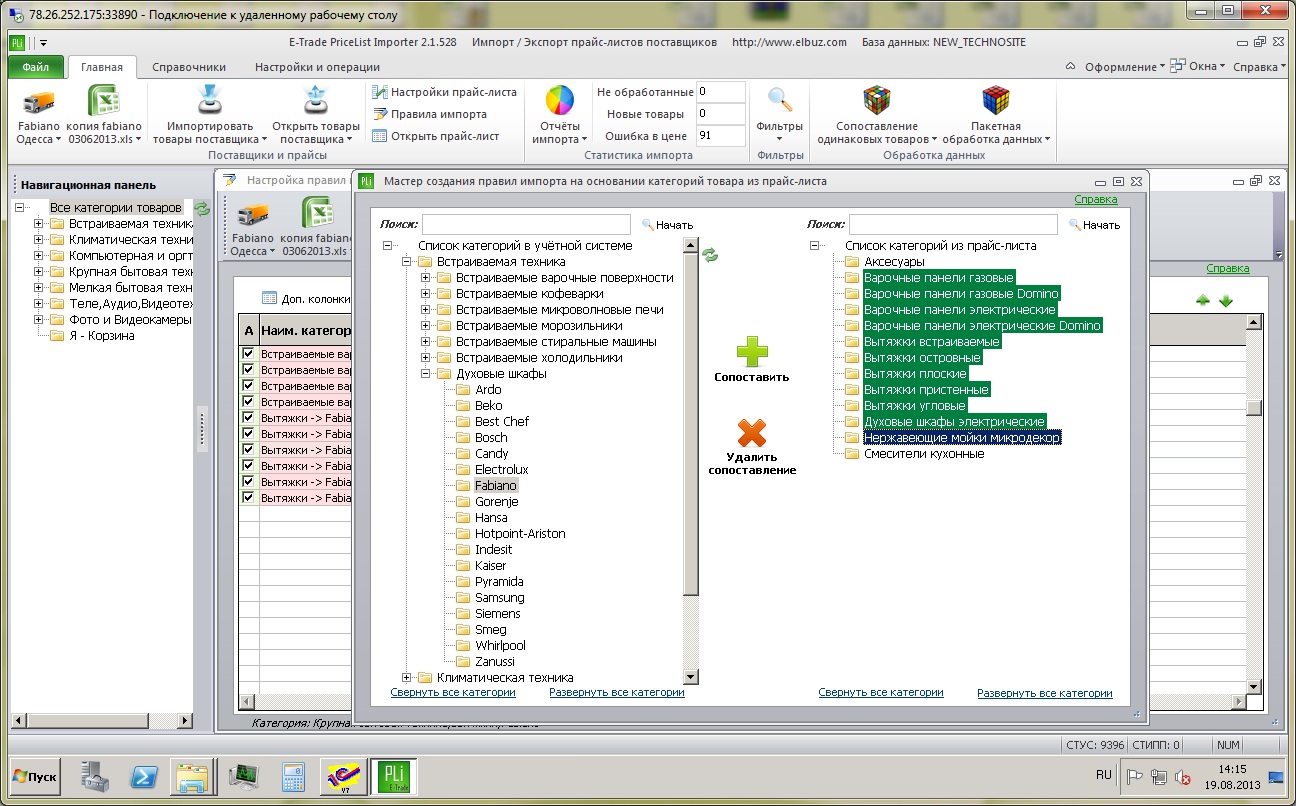
Task: Toggle the last checkbox in rules table
Action: (x=249, y=498)
